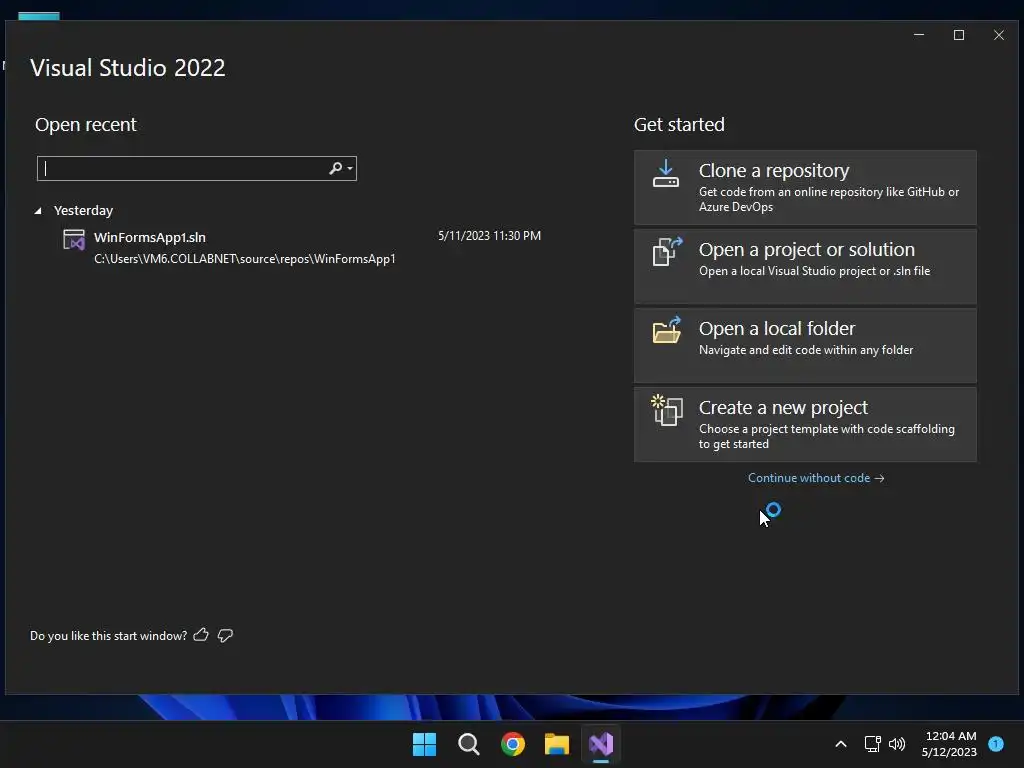Viewport: 1024px width, 768px height.
Task: Select the WinFormsApp1.sln file name
Action: click(x=150, y=237)
